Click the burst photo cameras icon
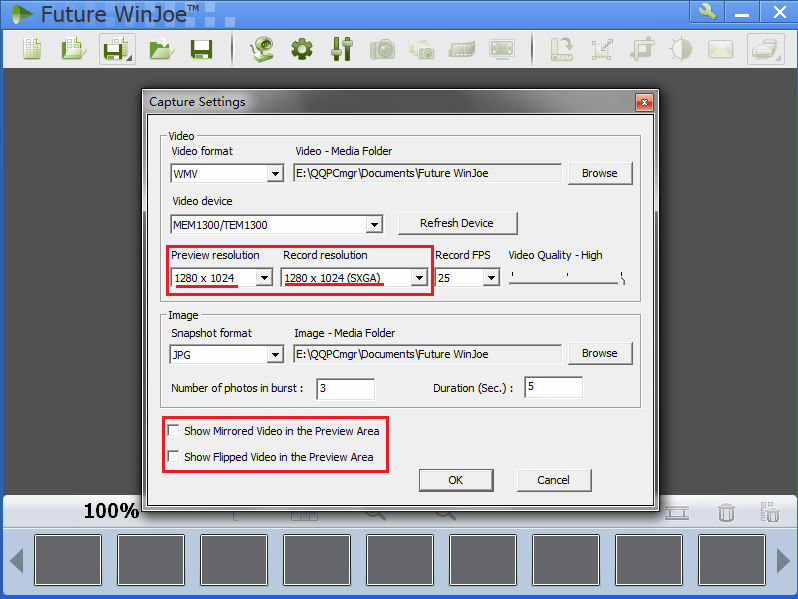The height and width of the screenshot is (599, 798). click(422, 49)
